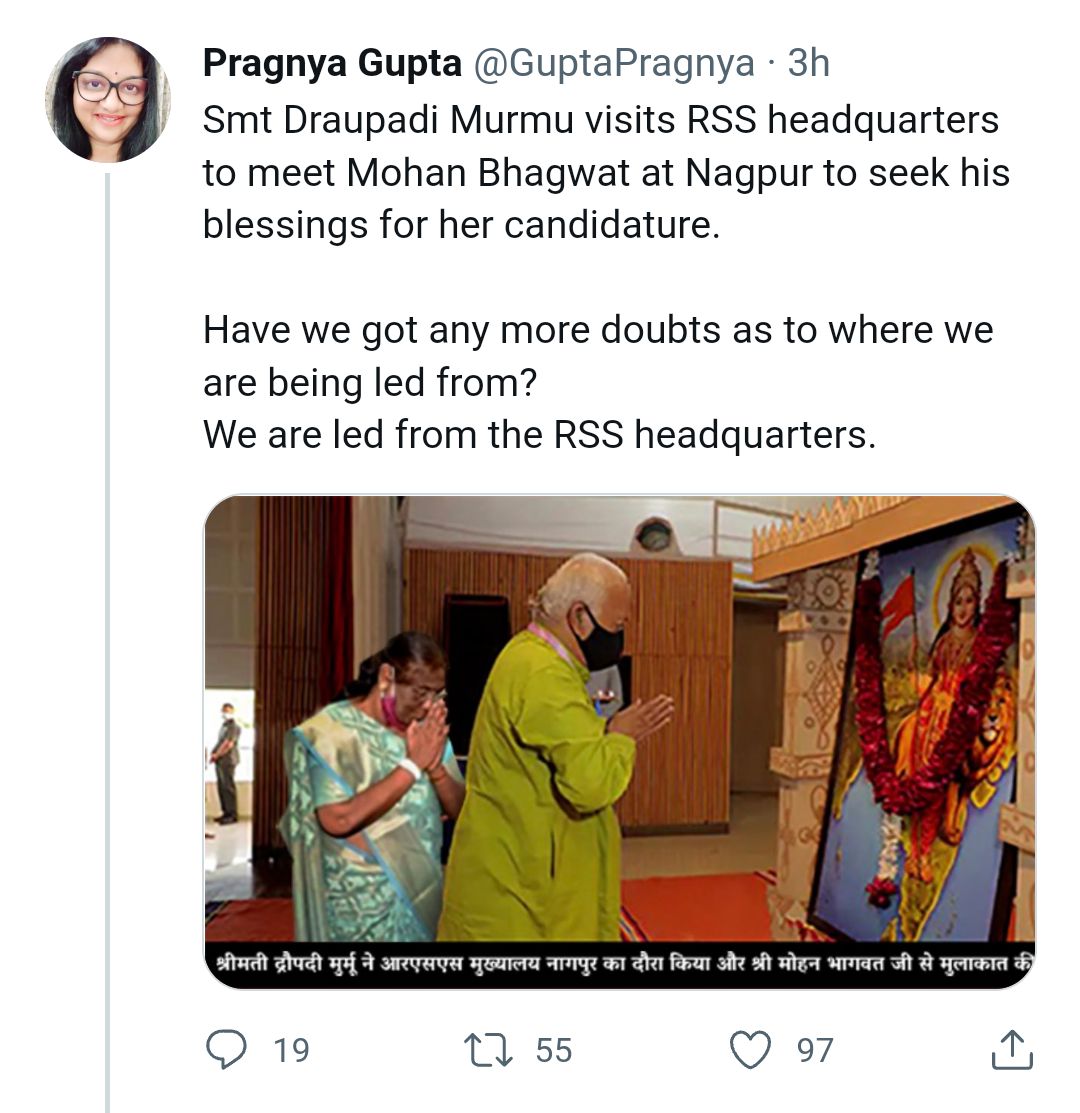
Task: Like the tweet with heart icon
Action: (751, 1050)
